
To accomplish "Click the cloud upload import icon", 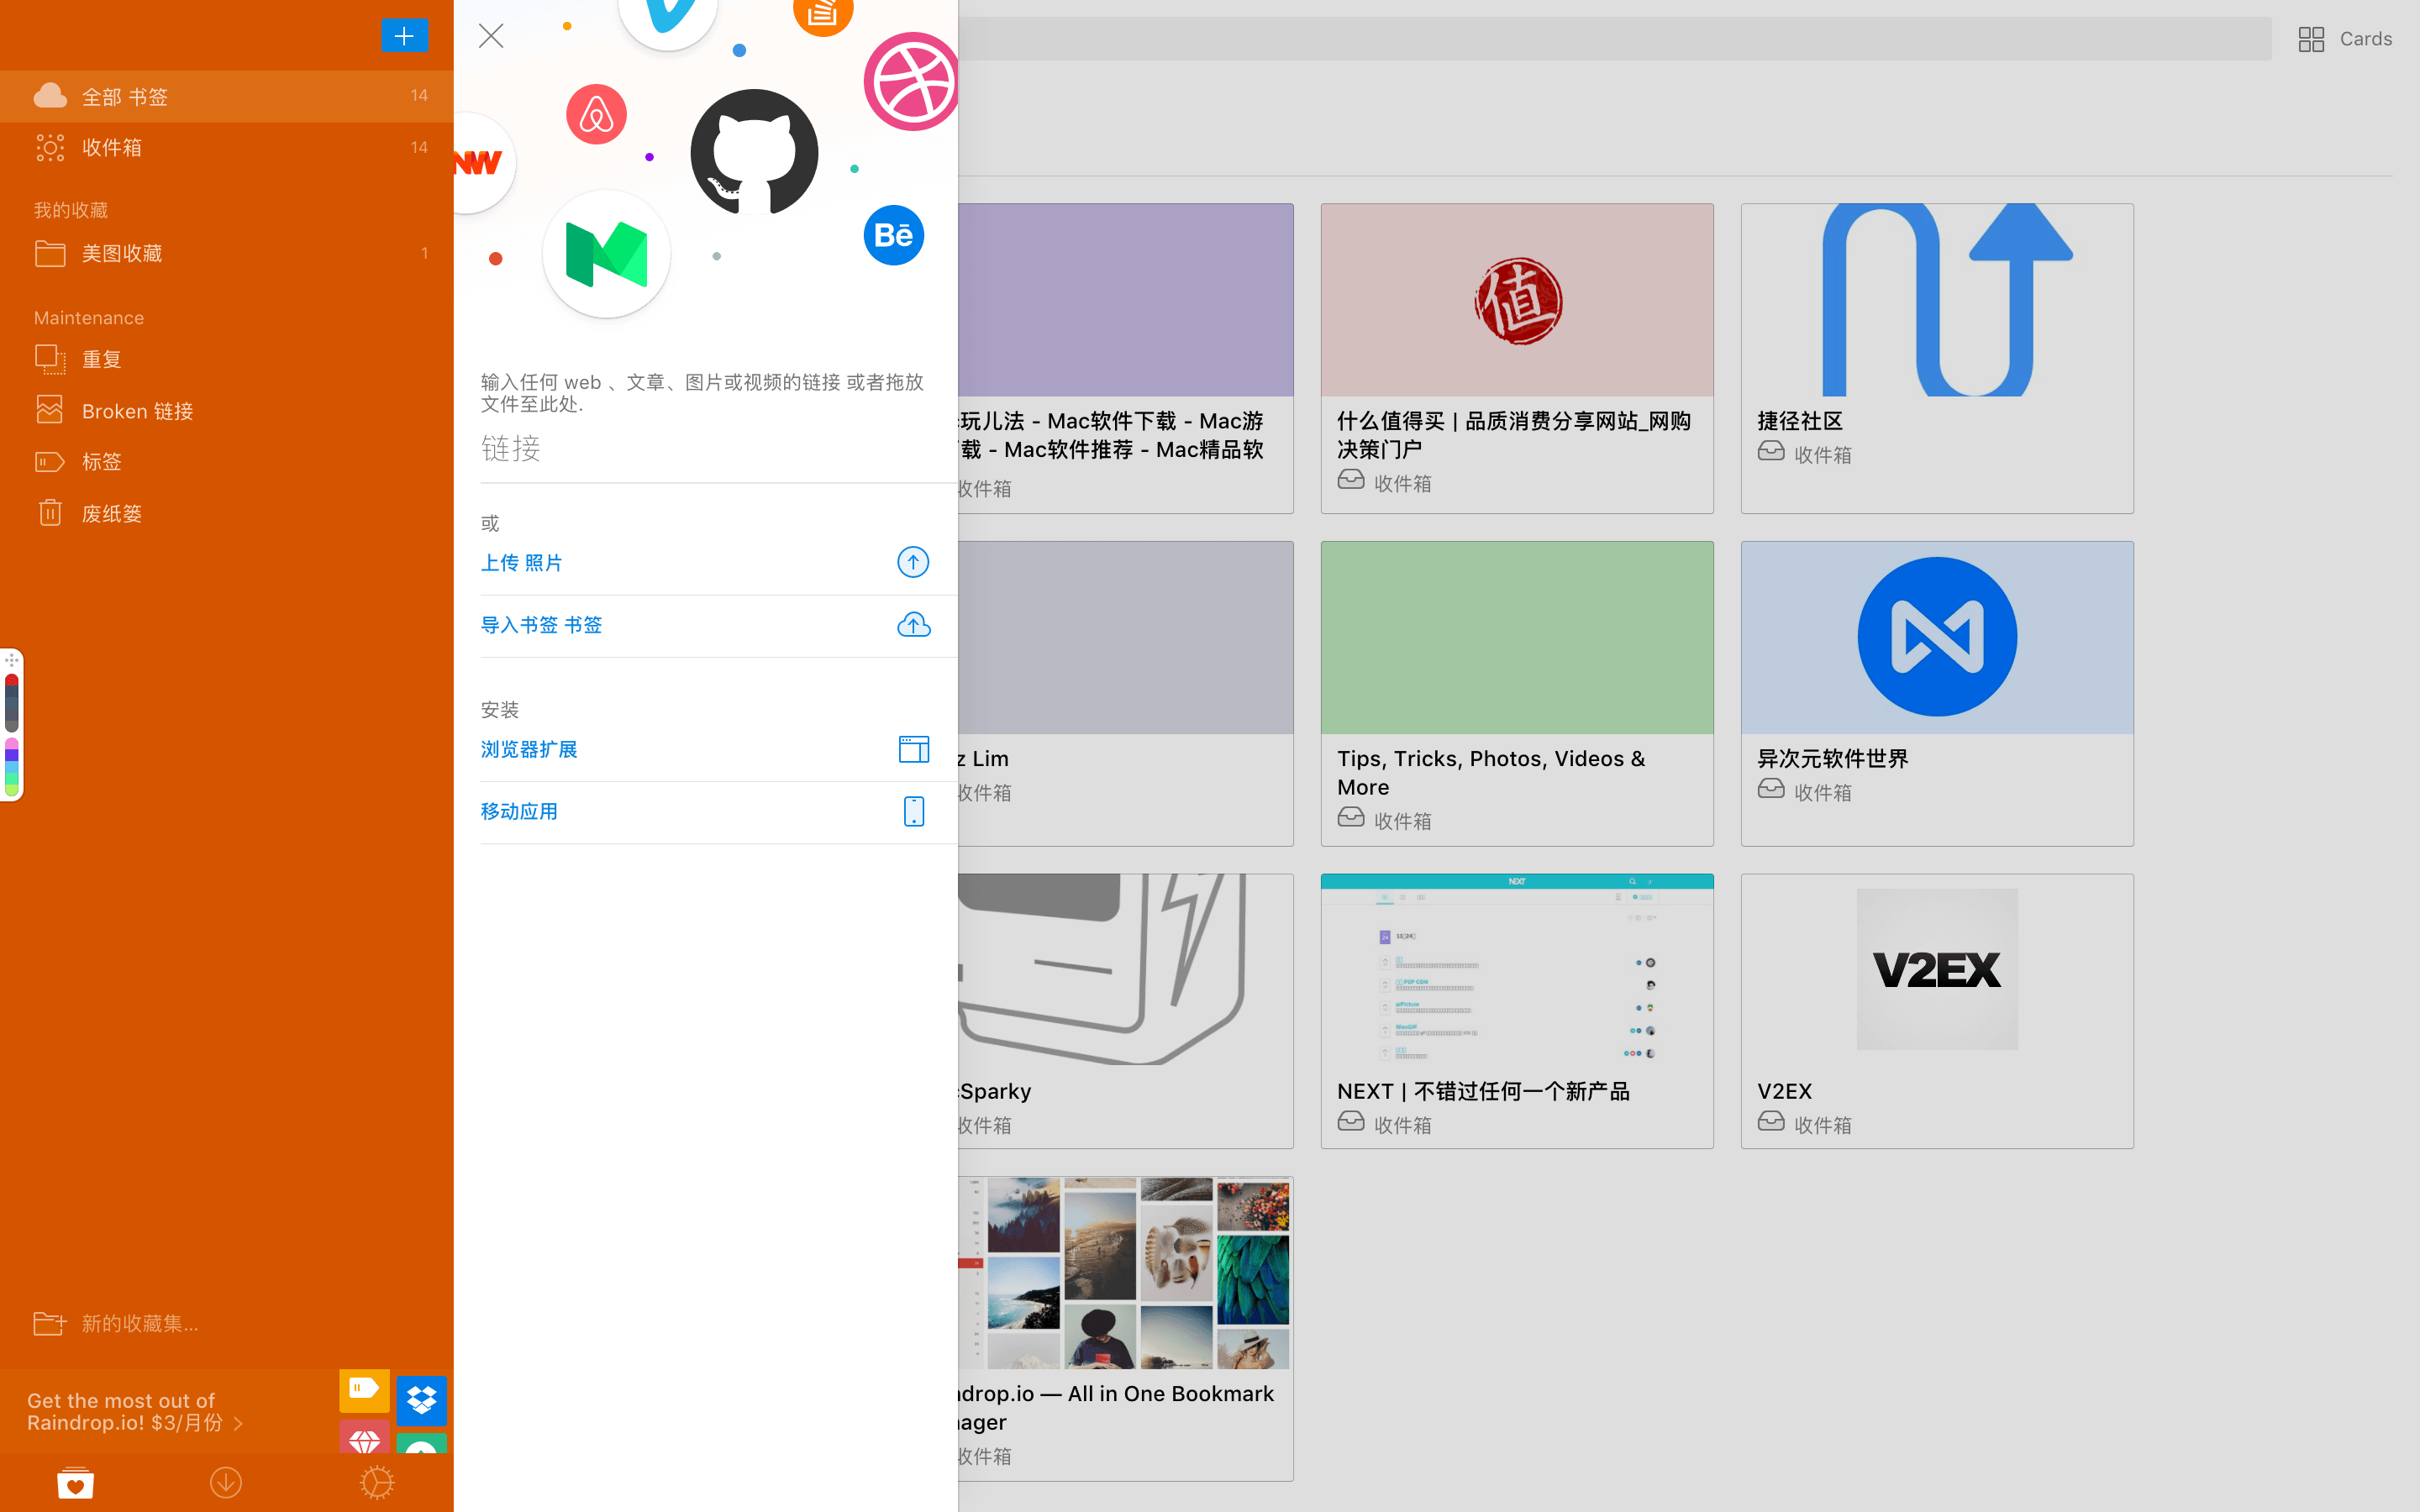I will [913, 625].
